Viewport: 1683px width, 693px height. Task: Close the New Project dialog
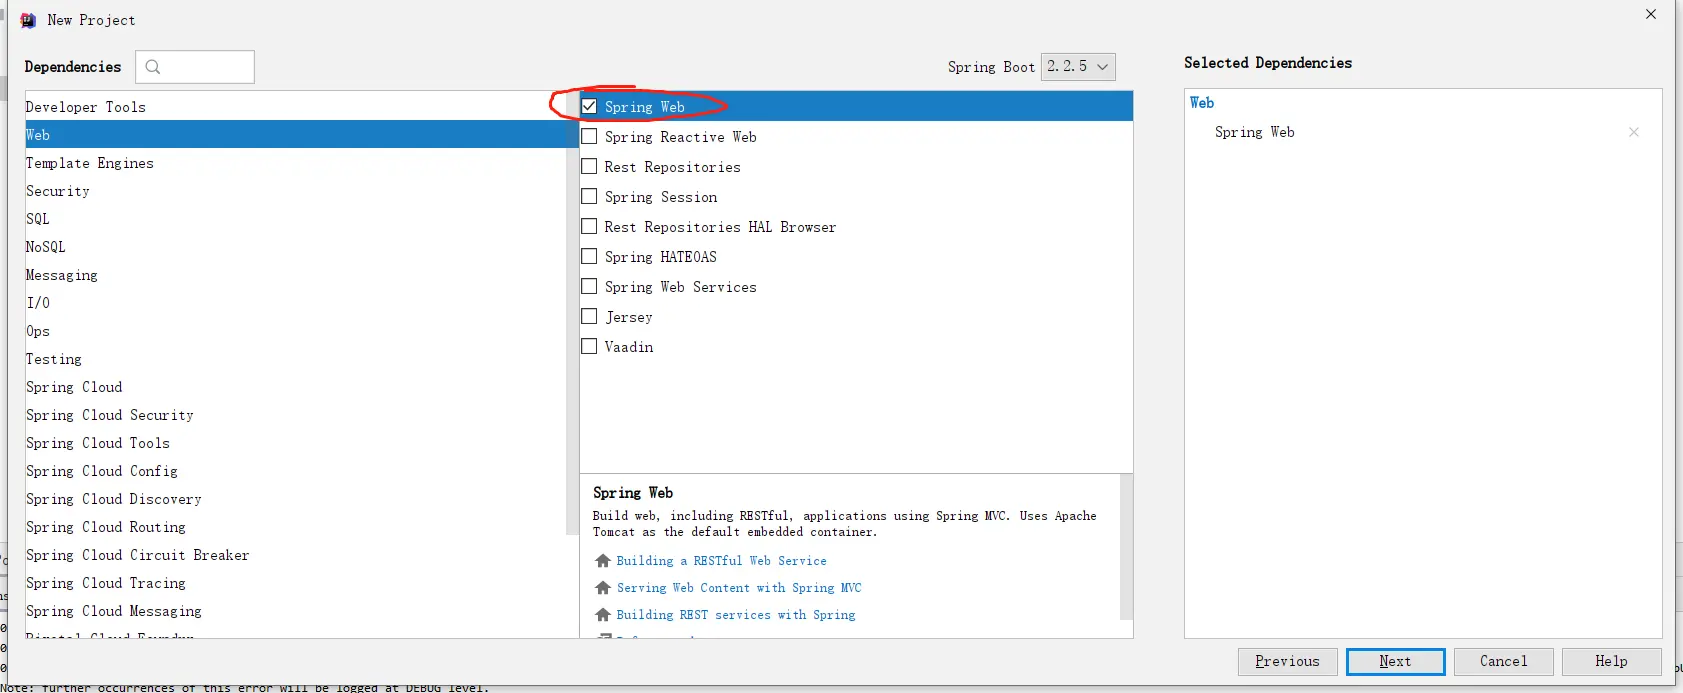1651,14
